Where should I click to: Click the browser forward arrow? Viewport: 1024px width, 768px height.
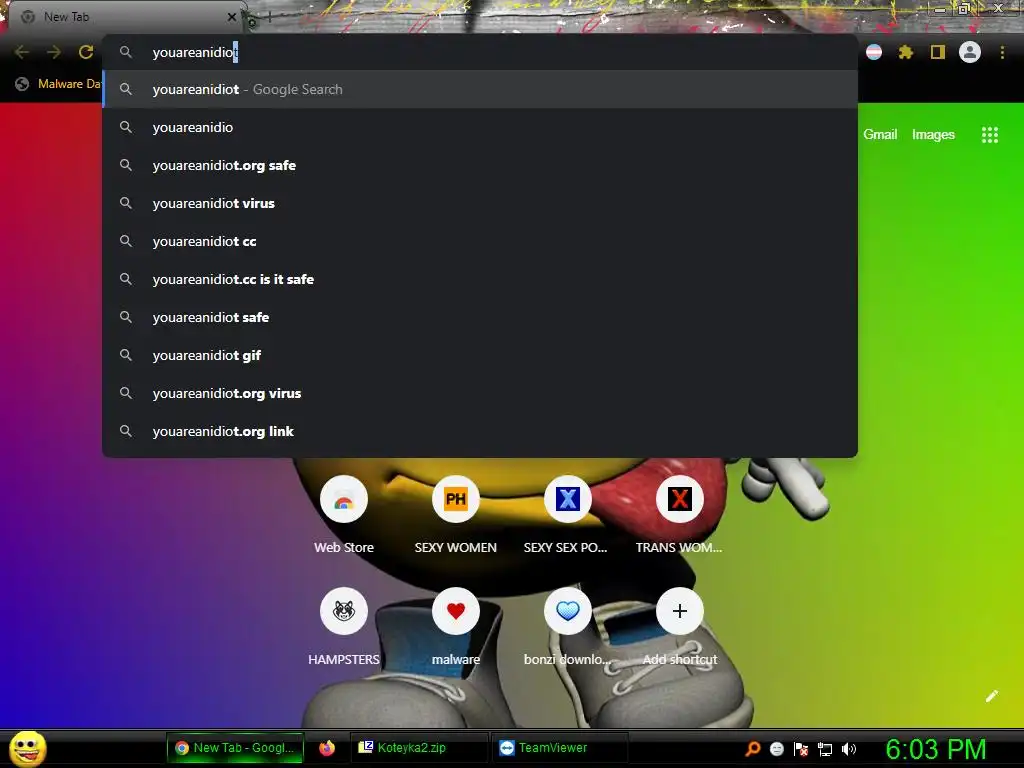[54, 52]
